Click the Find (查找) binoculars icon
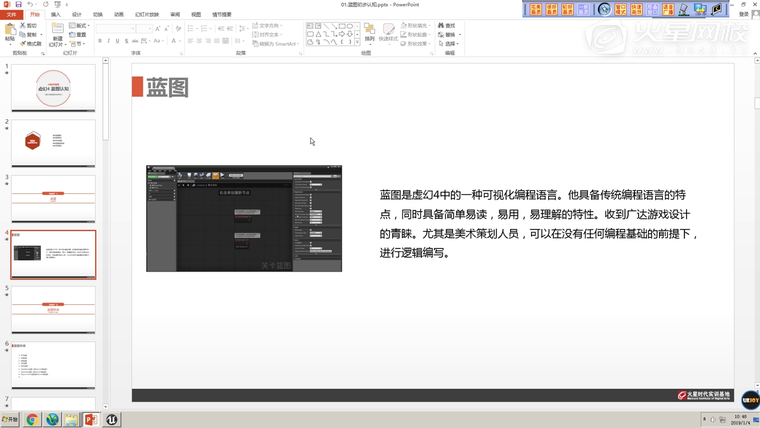The width and height of the screenshot is (760, 428). click(441, 26)
